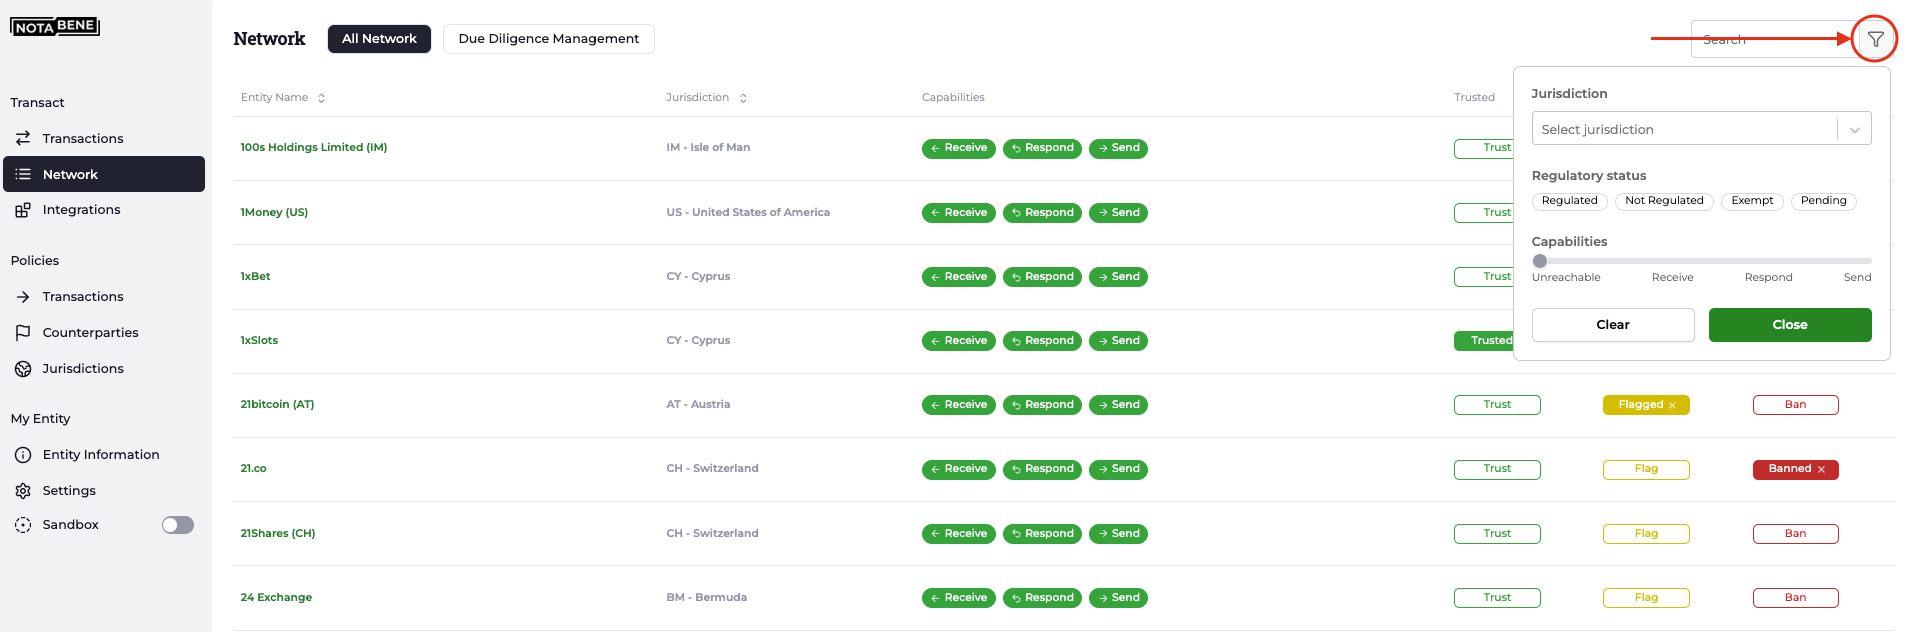Clear the filter selections

1613,325
